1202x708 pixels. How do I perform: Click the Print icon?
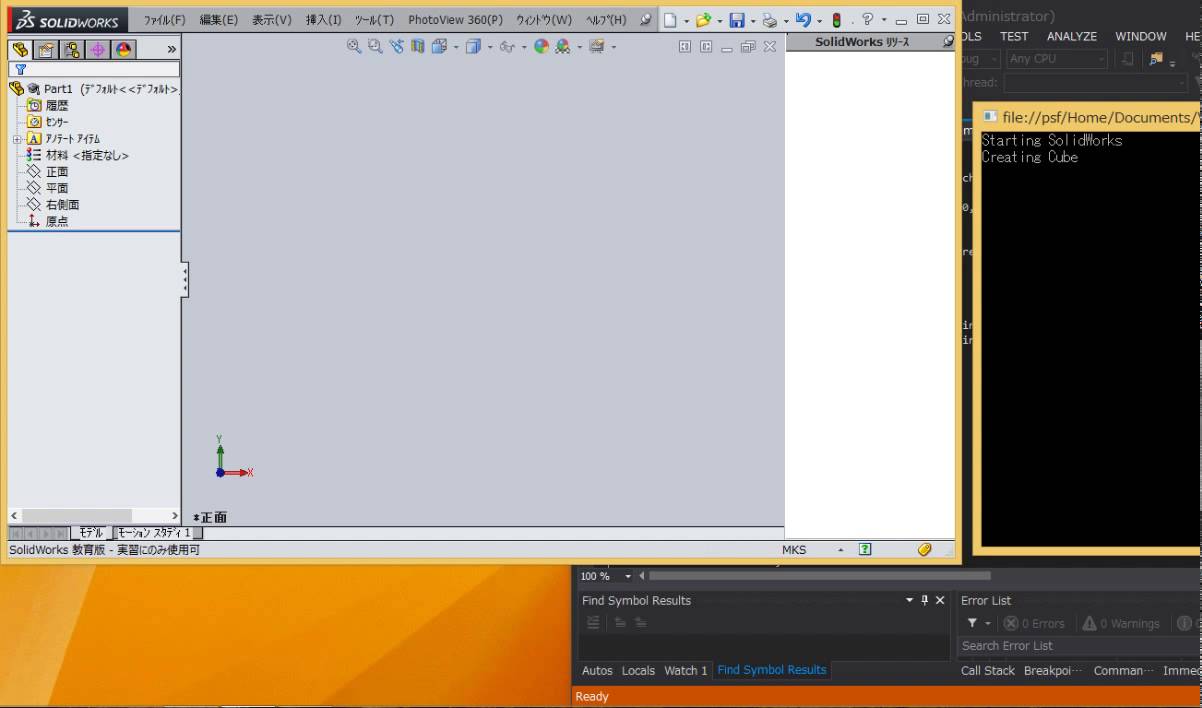pyautogui.click(x=769, y=20)
